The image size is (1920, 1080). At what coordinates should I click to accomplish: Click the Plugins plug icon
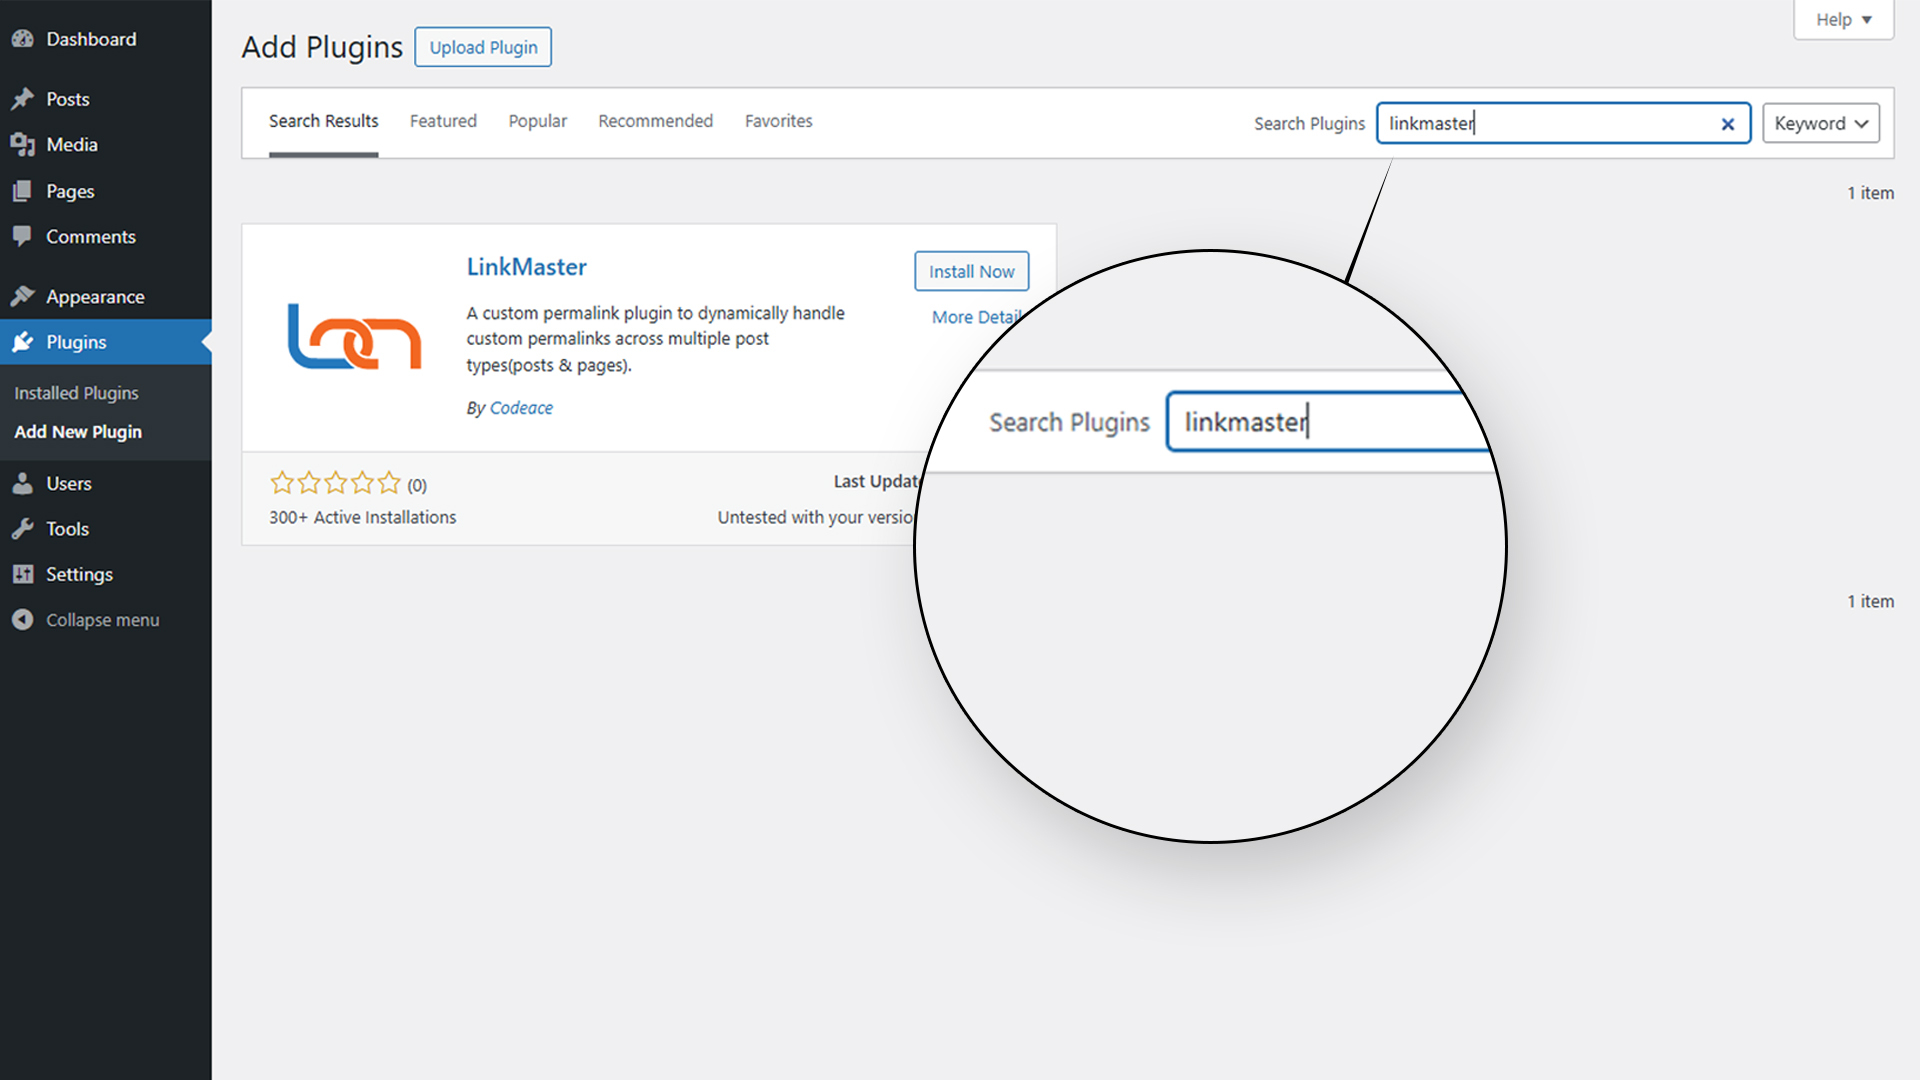23,342
